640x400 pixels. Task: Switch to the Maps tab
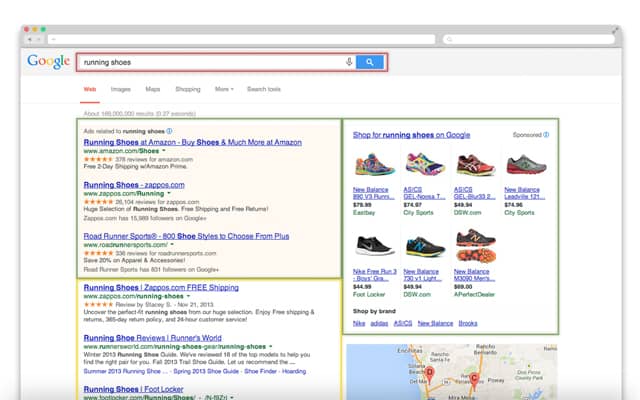pos(153,89)
